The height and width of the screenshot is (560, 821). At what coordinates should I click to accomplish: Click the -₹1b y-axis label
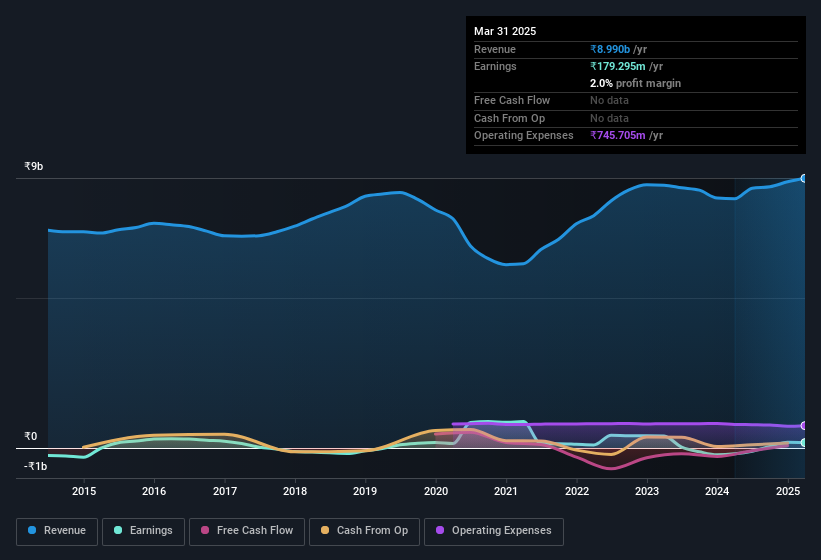tap(35, 466)
